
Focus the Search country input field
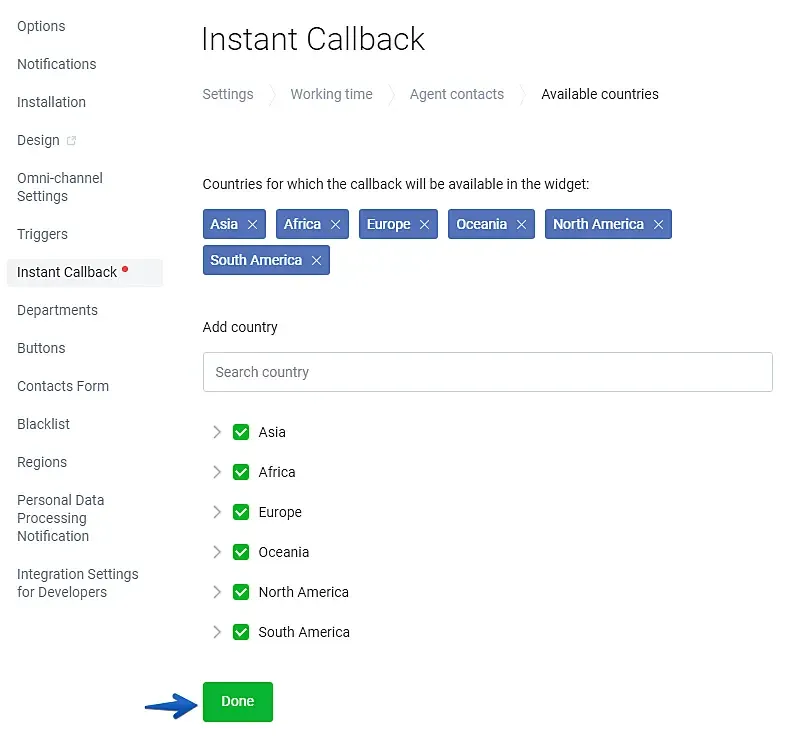[x=487, y=372]
